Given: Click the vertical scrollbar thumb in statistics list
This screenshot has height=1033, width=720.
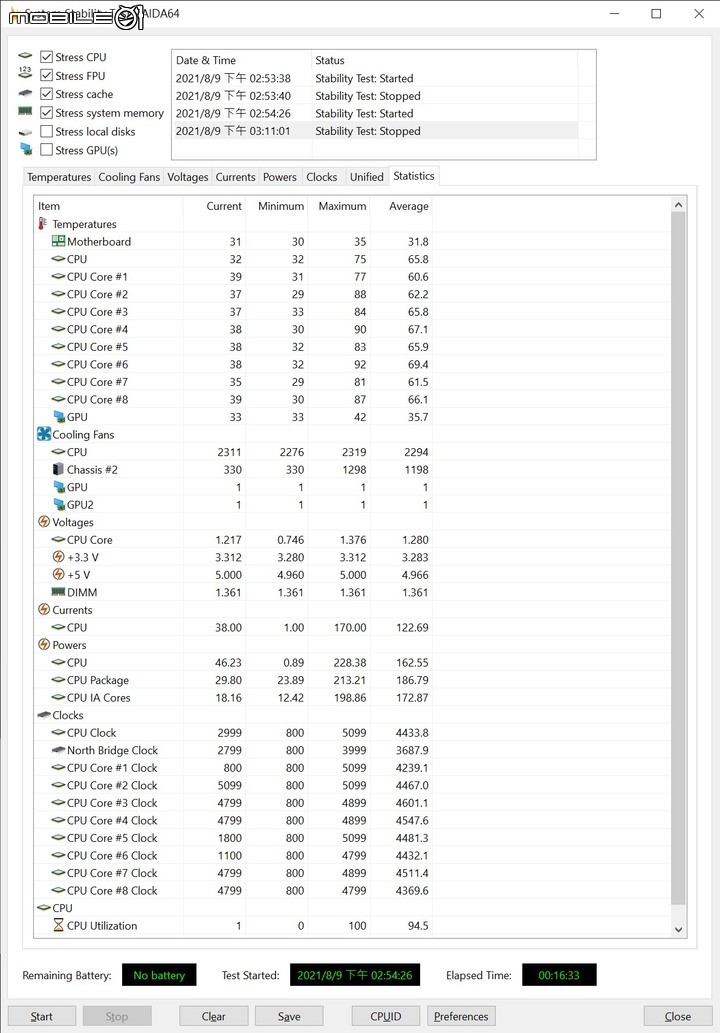Looking at the screenshot, I should (x=678, y=559).
